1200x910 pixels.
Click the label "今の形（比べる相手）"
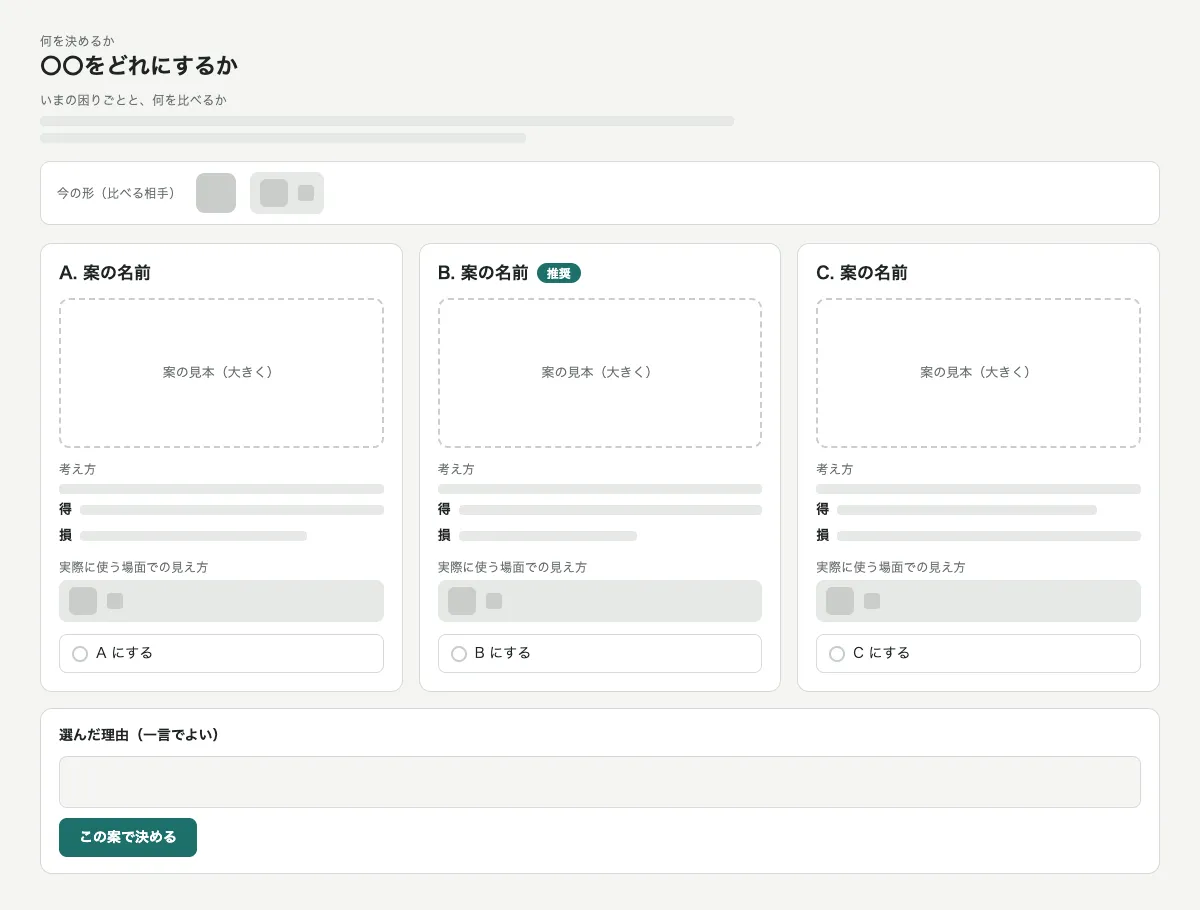tap(116, 193)
